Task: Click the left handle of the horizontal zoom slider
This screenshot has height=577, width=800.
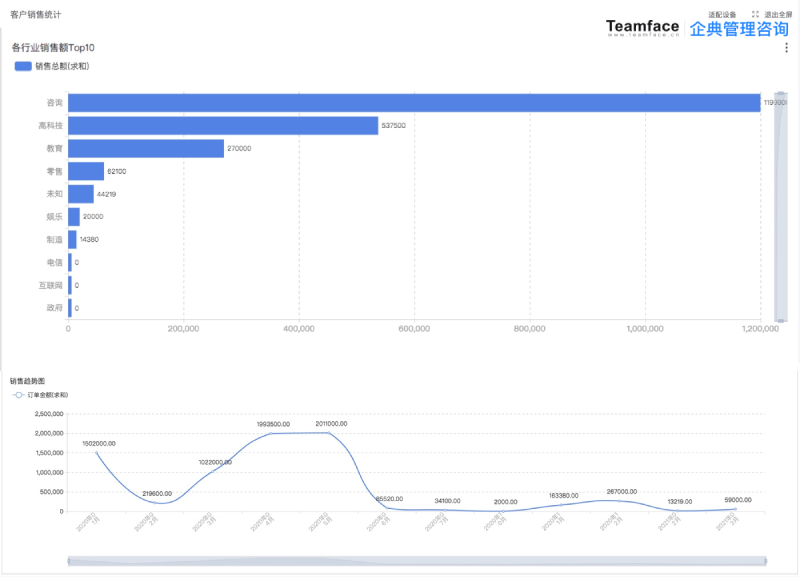Action: click(x=68, y=561)
